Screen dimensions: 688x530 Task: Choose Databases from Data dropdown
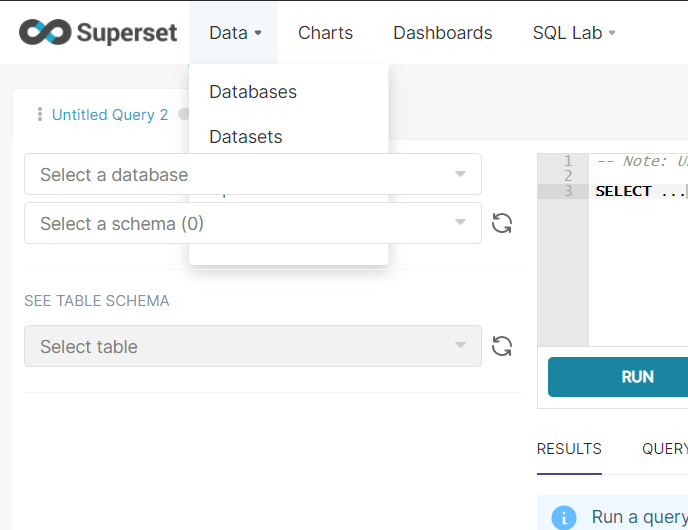pos(253,92)
